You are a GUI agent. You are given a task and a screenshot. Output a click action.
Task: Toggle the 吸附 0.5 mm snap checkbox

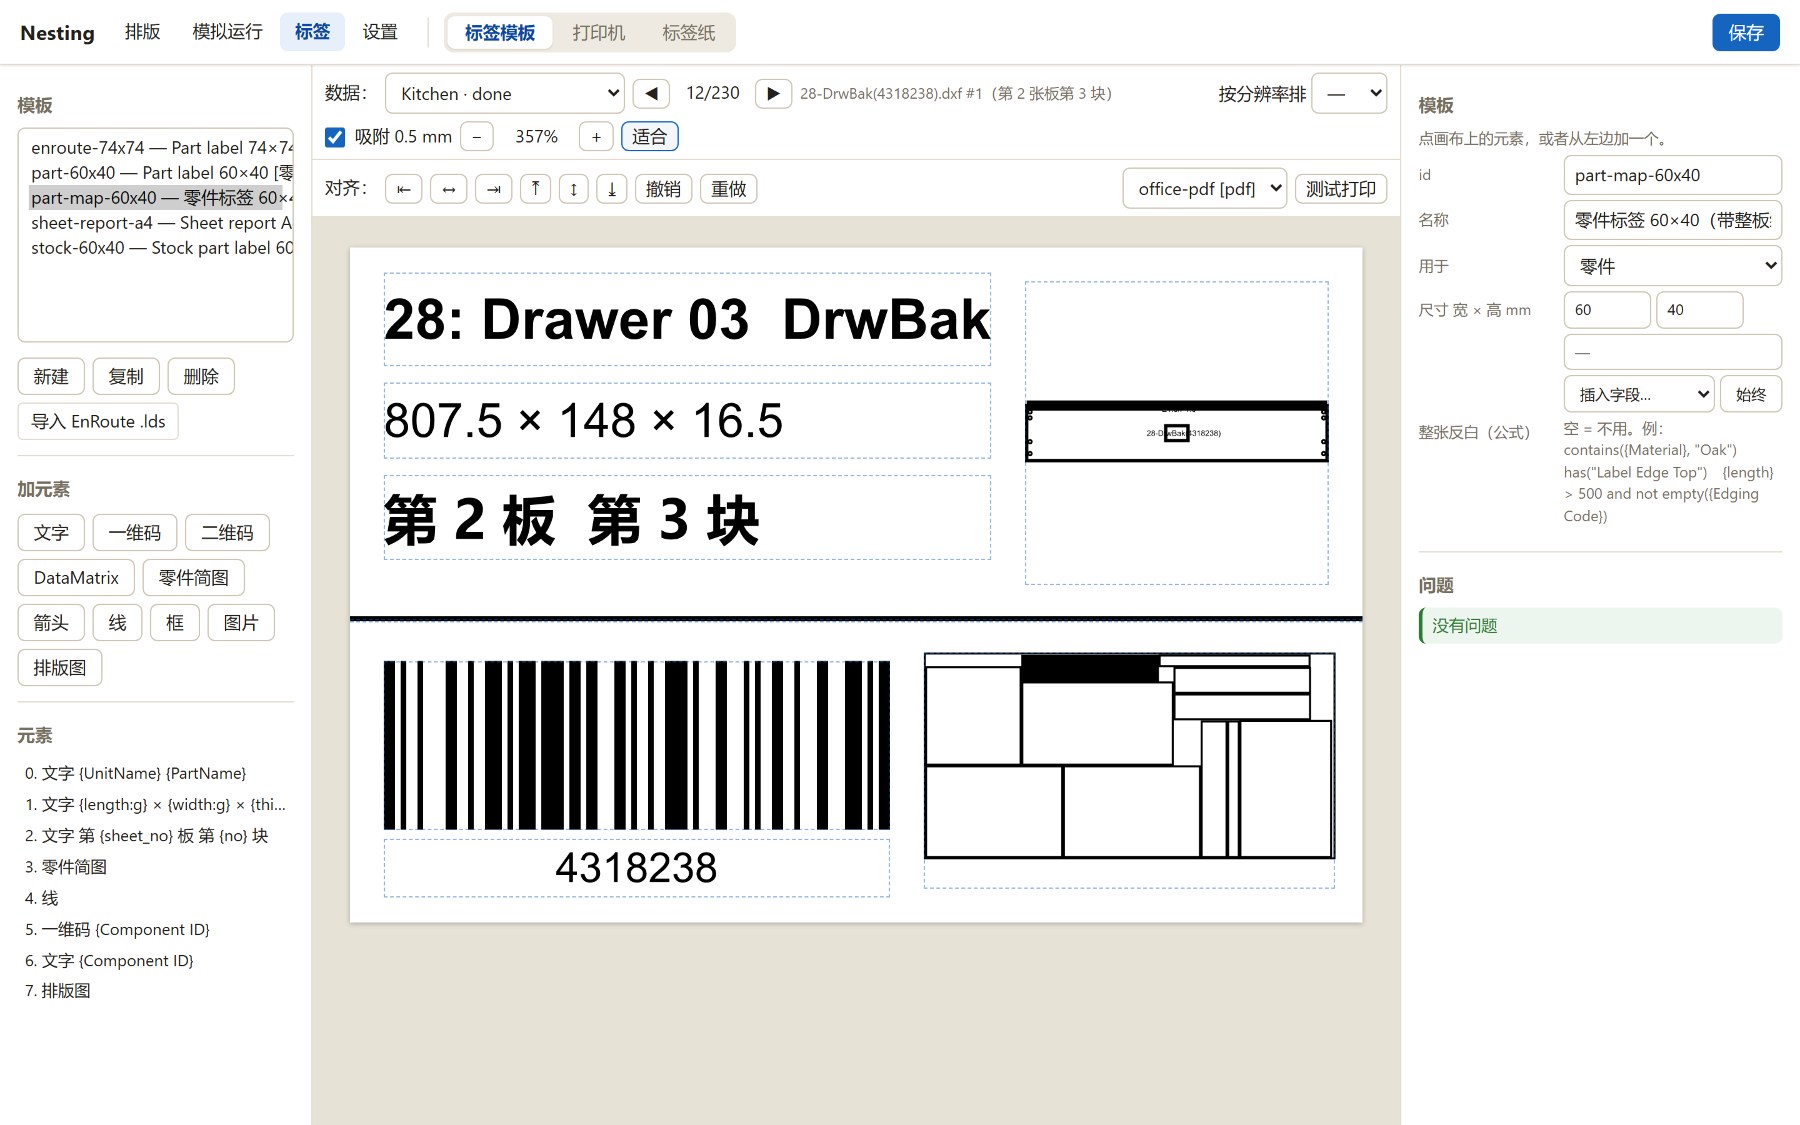pos(335,137)
